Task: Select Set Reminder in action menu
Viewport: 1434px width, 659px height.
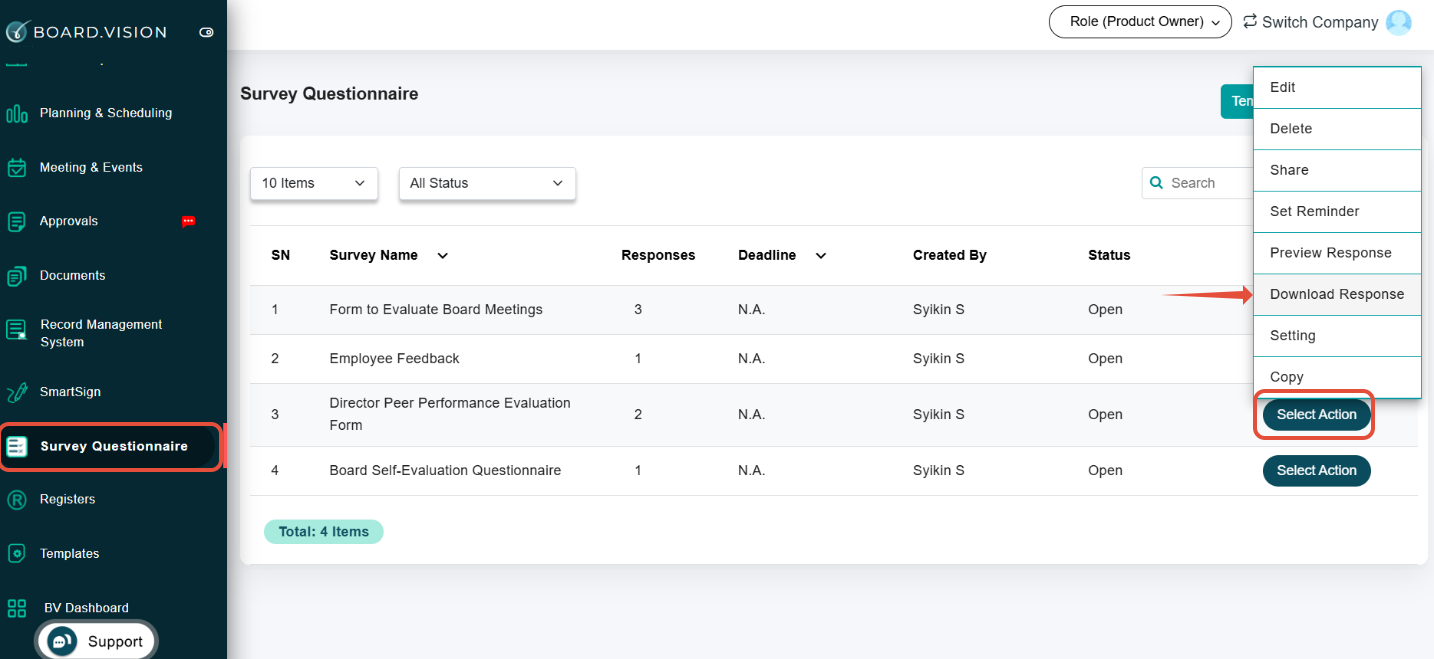Action: click(x=1314, y=211)
